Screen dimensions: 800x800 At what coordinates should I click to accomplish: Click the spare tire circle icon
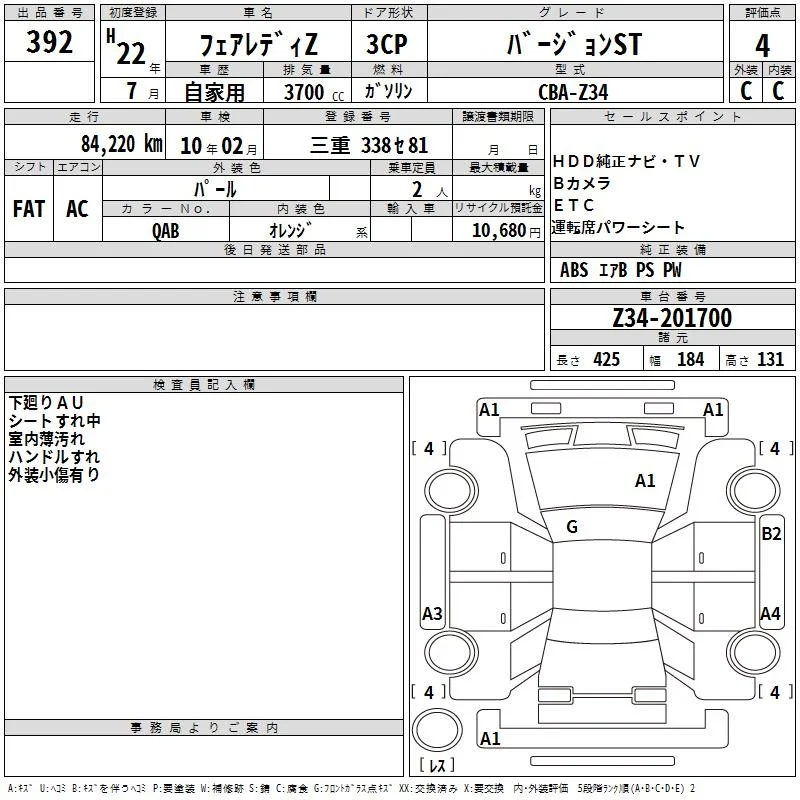(x=437, y=730)
